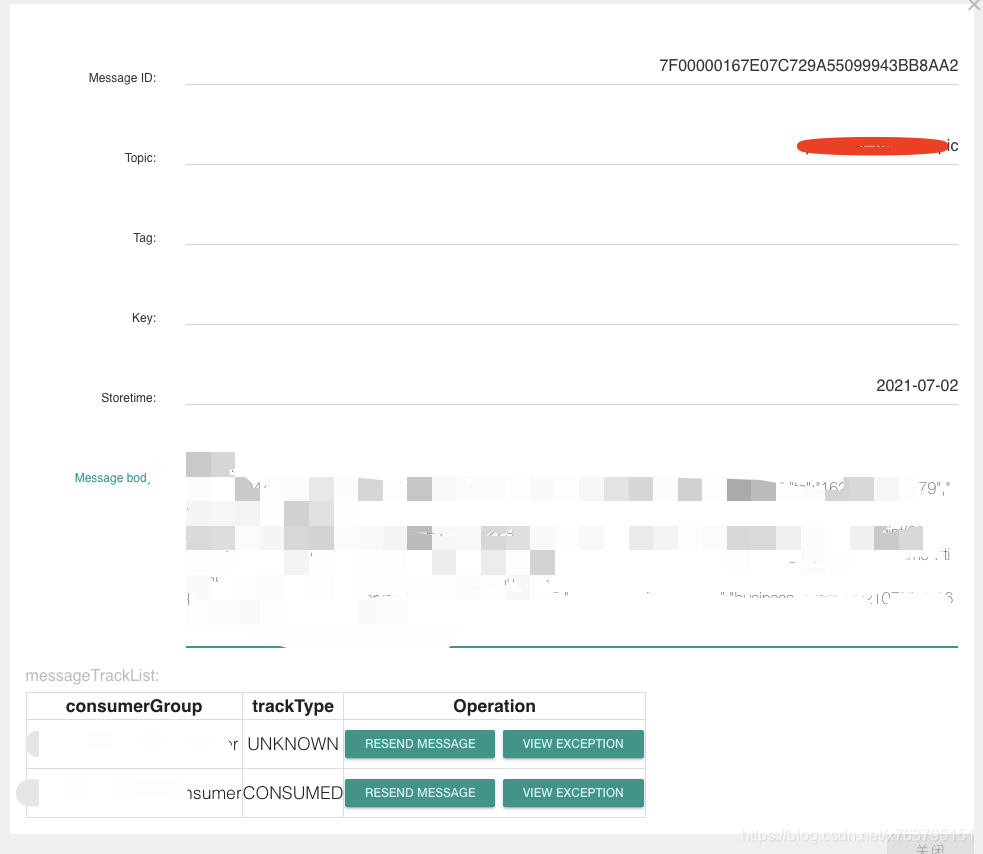Image resolution: width=983 pixels, height=854 pixels.
Task: Focus the empty Tag field
Action: pyautogui.click(x=571, y=228)
